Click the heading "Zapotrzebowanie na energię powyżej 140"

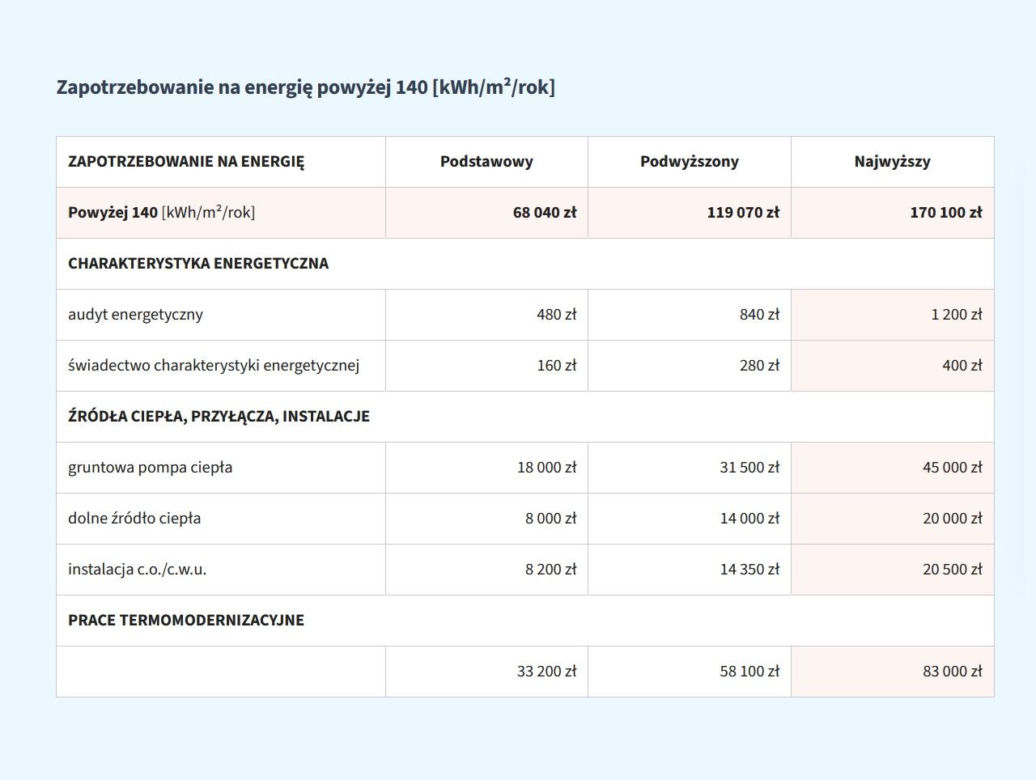tap(305, 87)
